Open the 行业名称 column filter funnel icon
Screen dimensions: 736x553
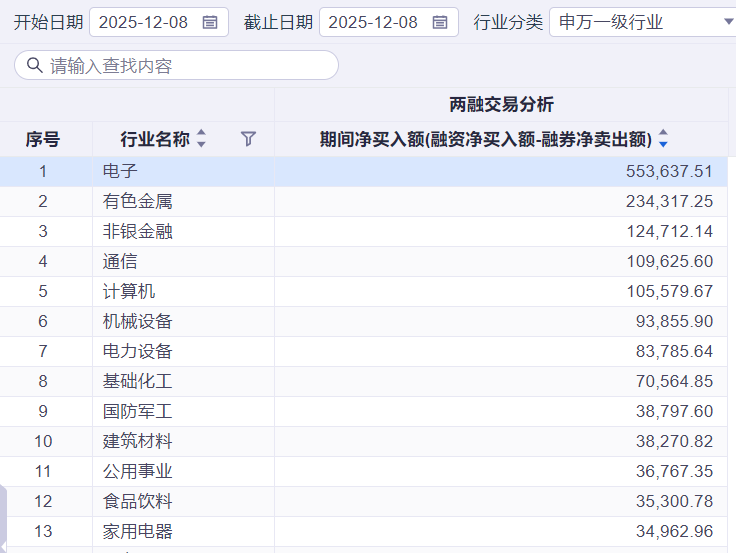[248, 139]
